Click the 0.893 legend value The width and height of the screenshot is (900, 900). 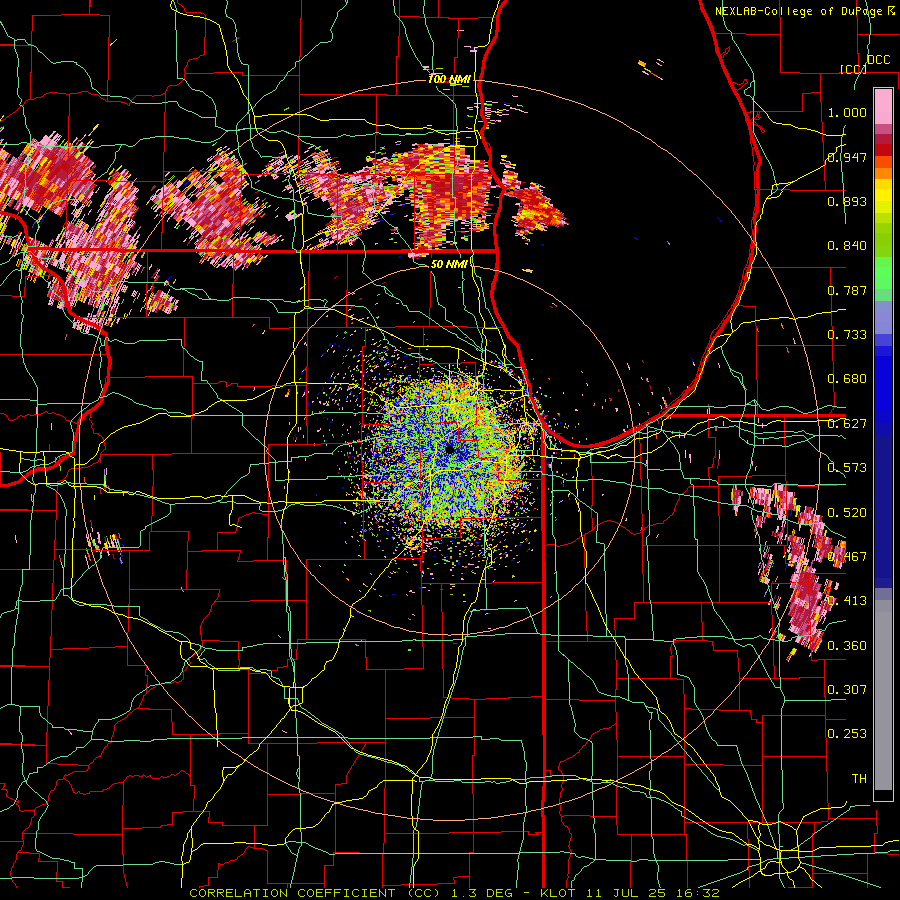point(847,201)
